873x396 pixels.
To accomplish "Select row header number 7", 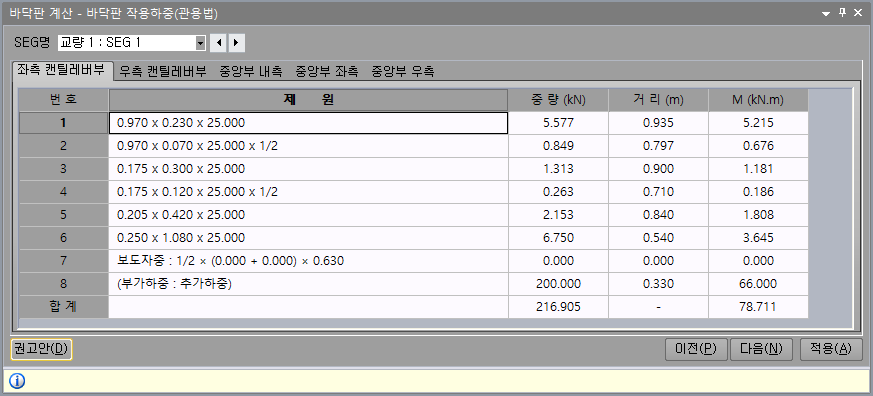I will coord(64,261).
